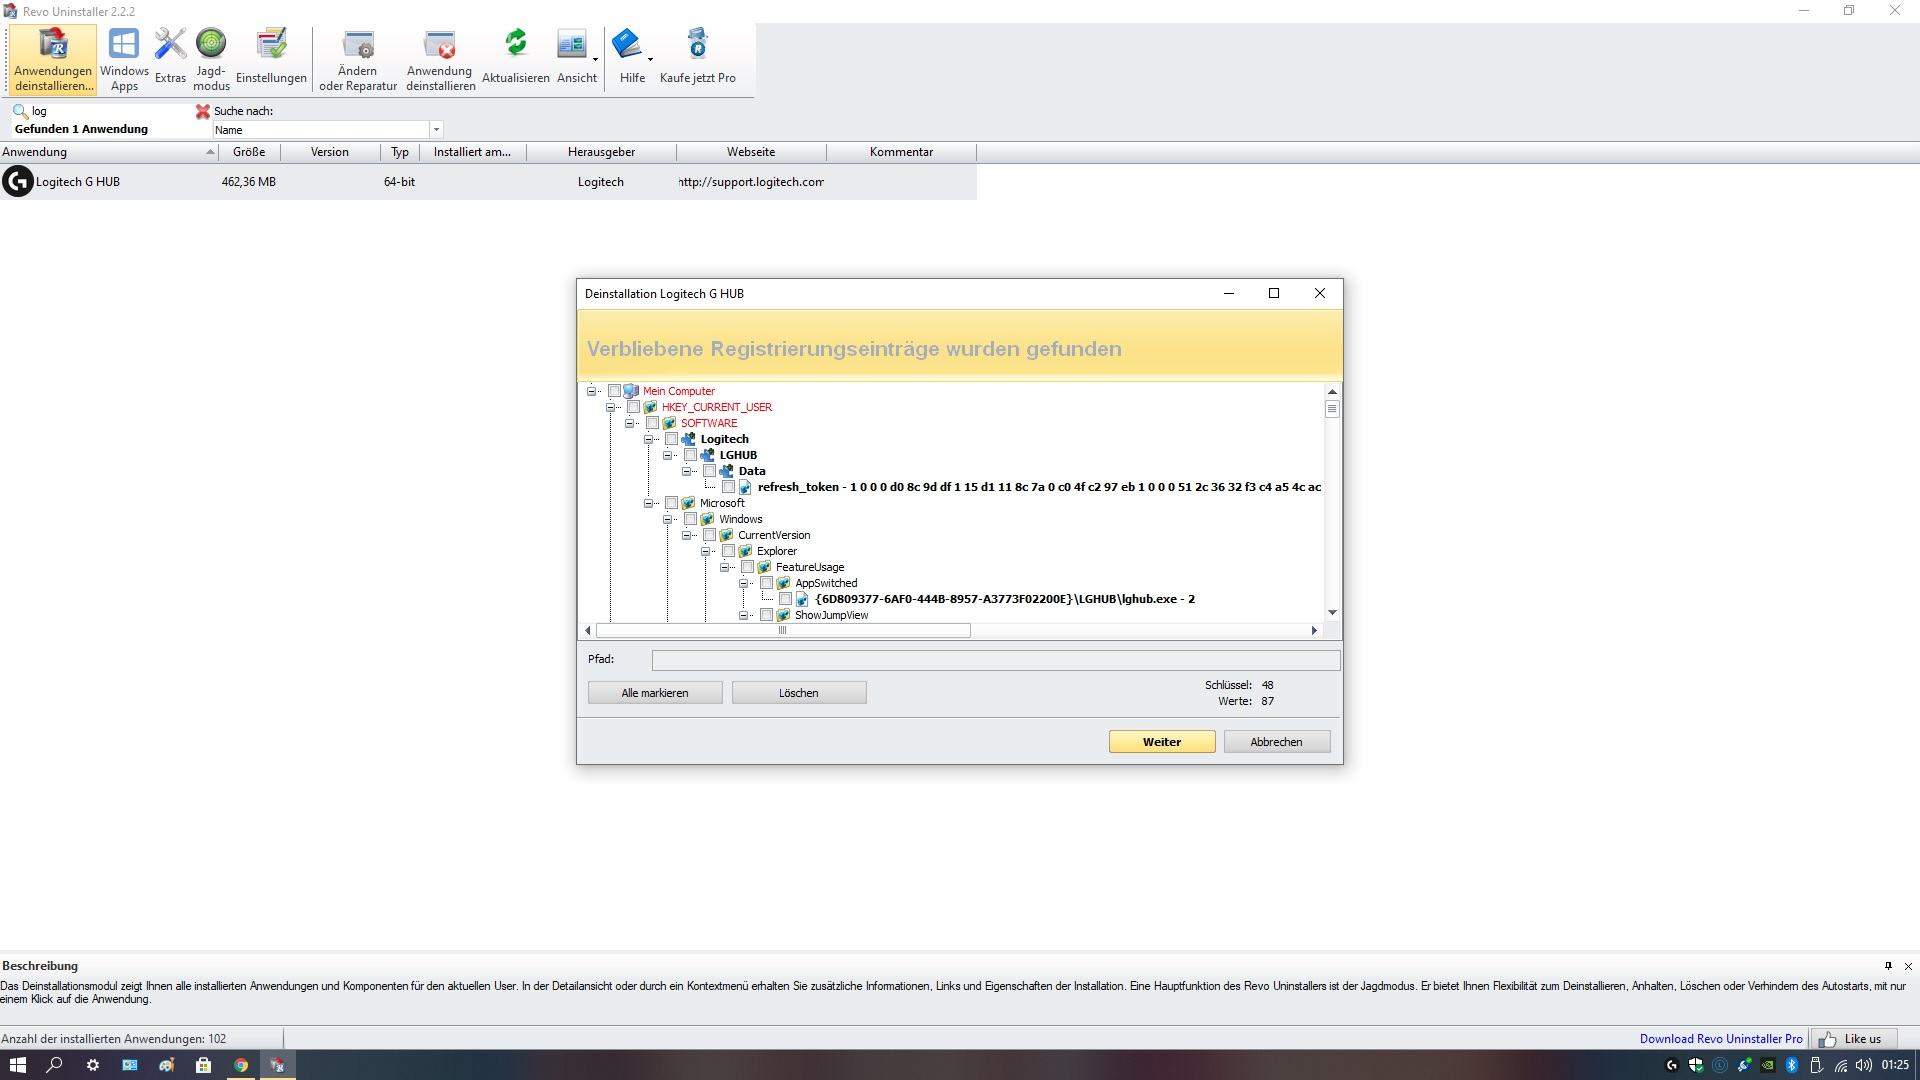Select the Logitech G HUB app icon
1920x1080 pixels.
pos(17,182)
